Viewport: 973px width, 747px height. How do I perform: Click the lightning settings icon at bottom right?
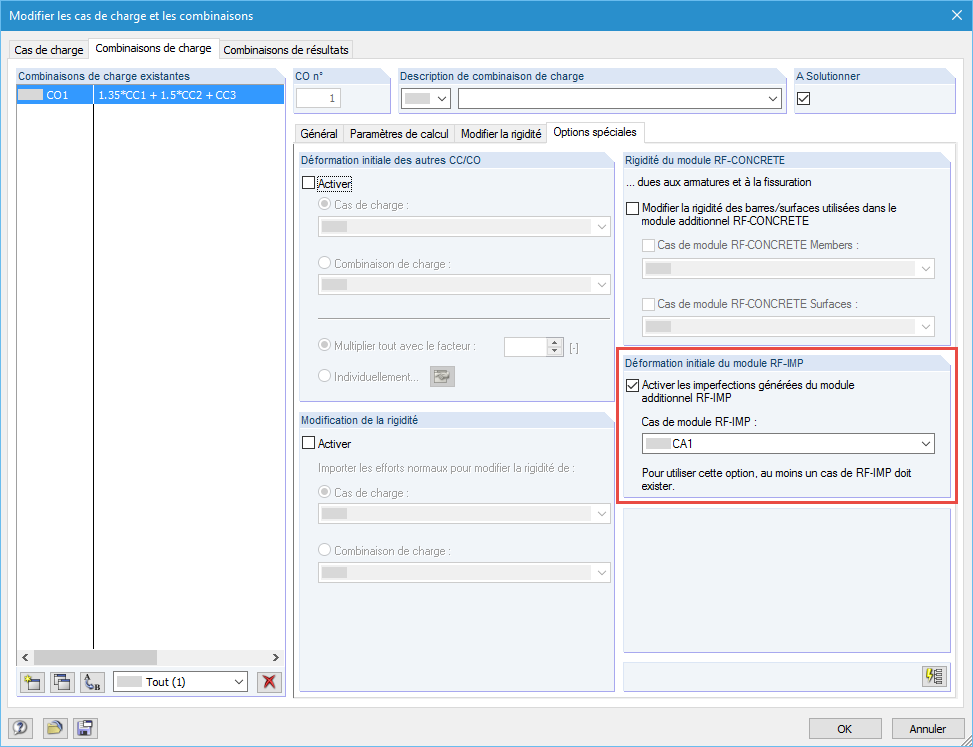click(x=935, y=676)
